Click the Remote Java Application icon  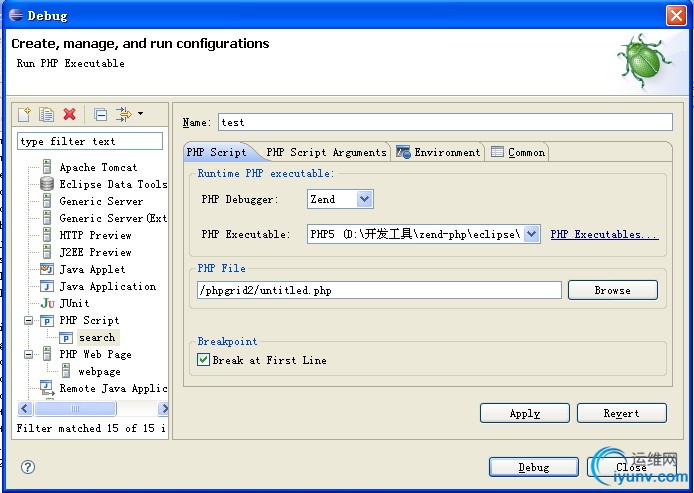pos(47,388)
